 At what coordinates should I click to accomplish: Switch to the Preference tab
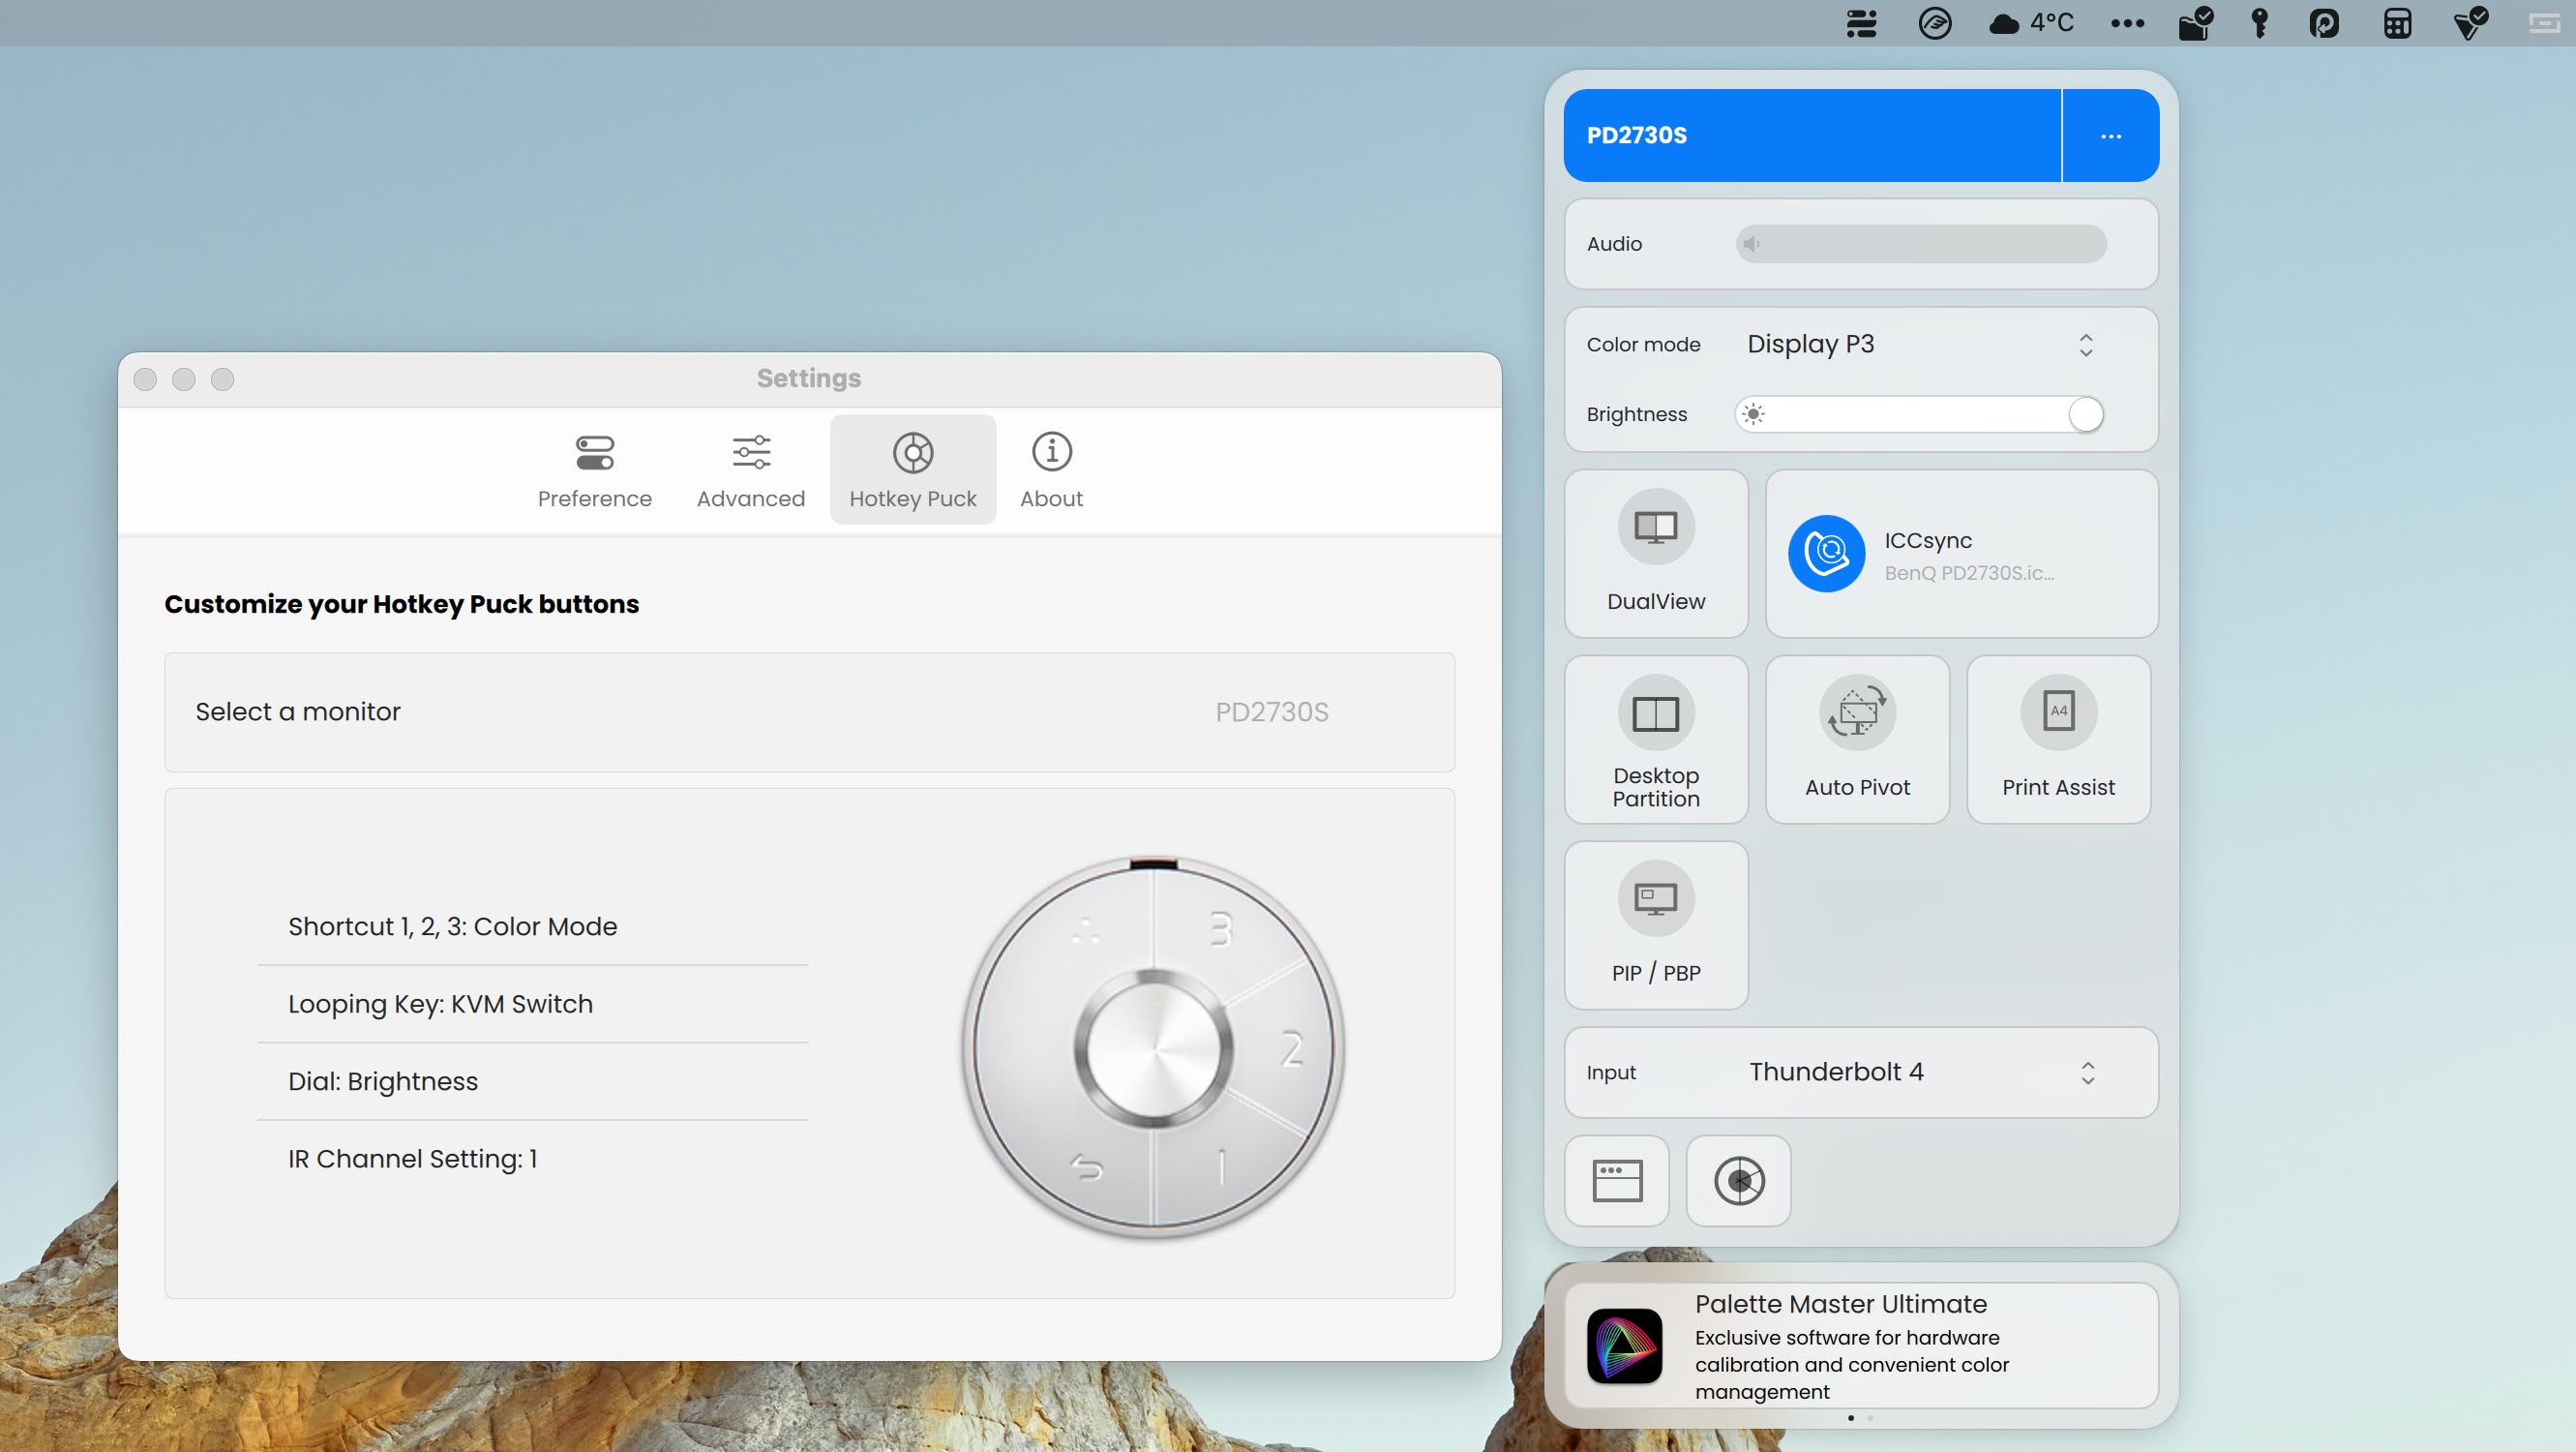pyautogui.click(x=594, y=470)
